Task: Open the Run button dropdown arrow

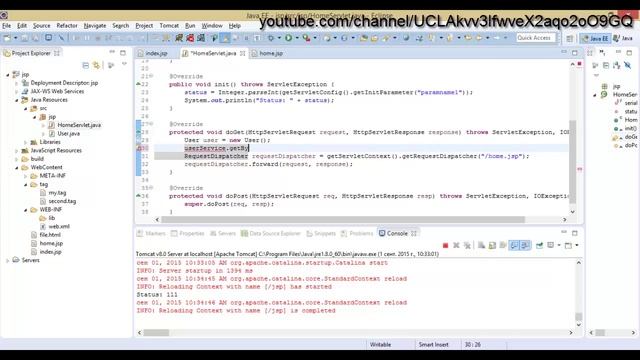Action: pyautogui.click(x=297, y=38)
